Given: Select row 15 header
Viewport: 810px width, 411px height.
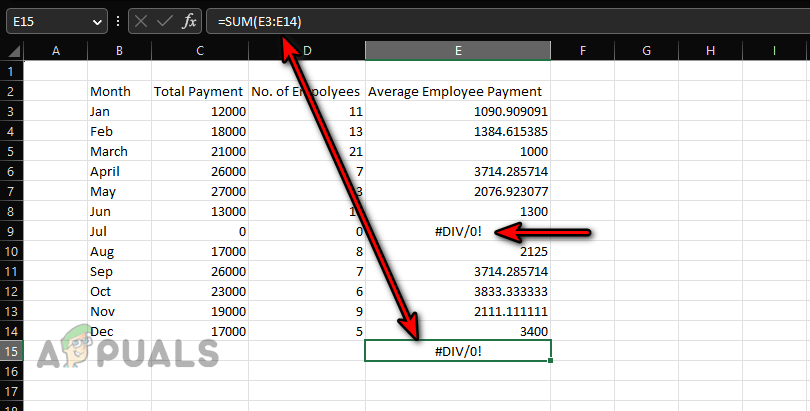Looking at the screenshot, I should pyautogui.click(x=11, y=351).
